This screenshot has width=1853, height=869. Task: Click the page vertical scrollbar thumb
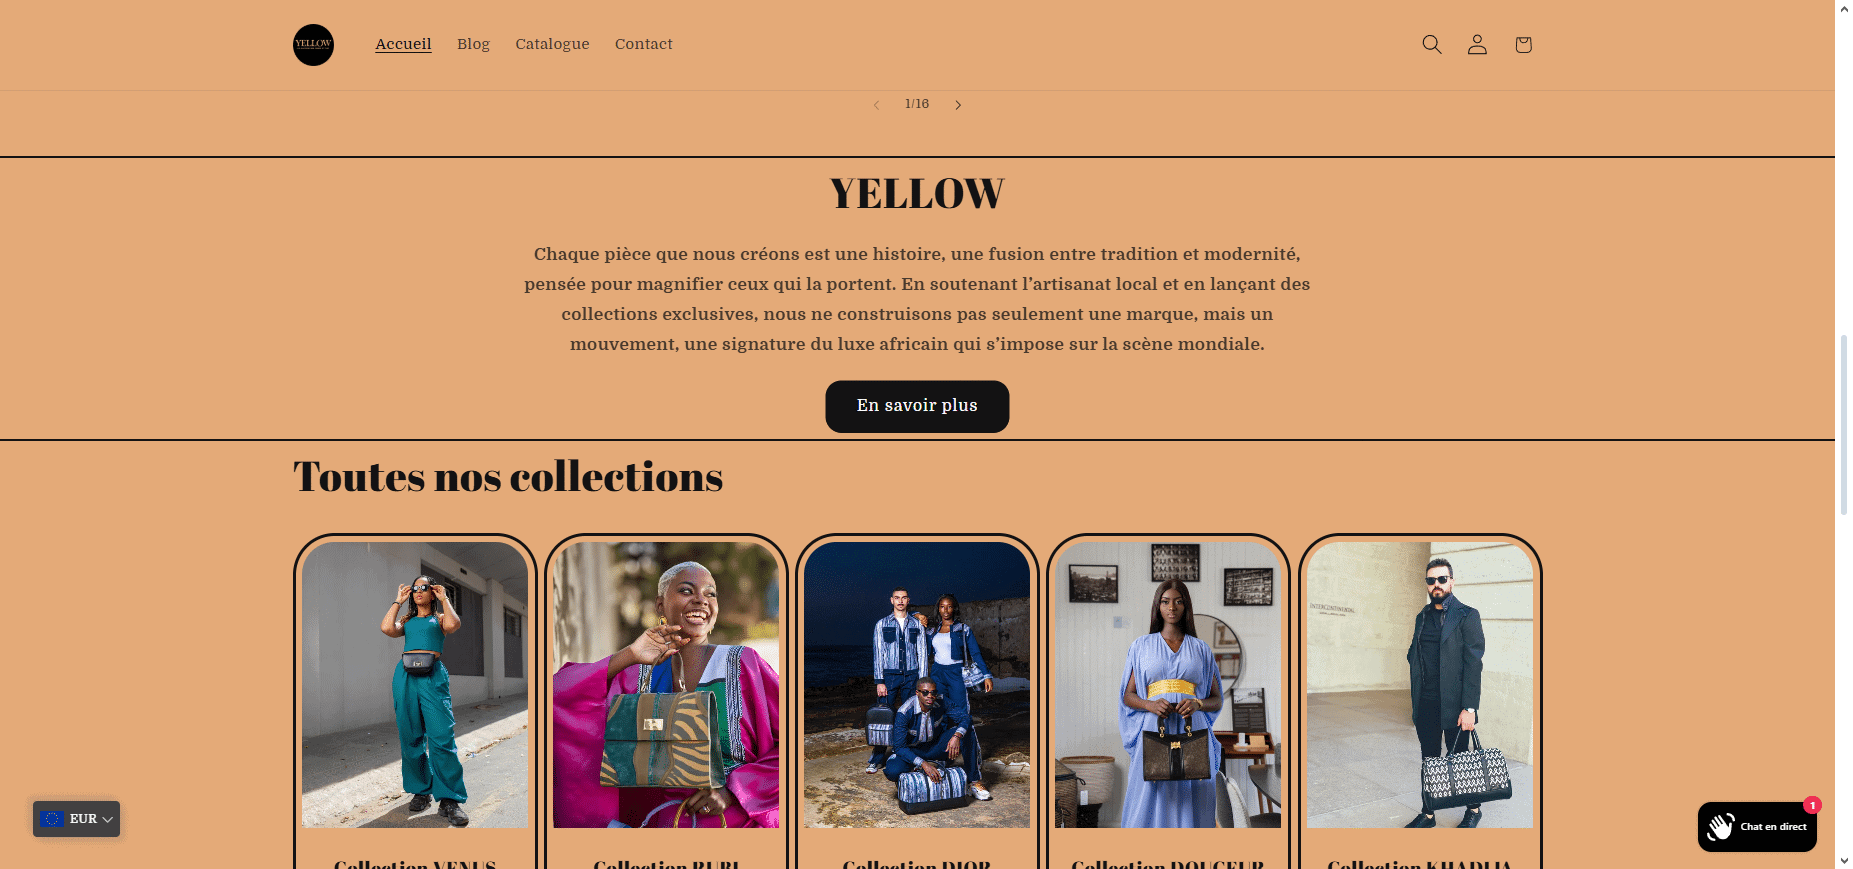pyautogui.click(x=1844, y=425)
